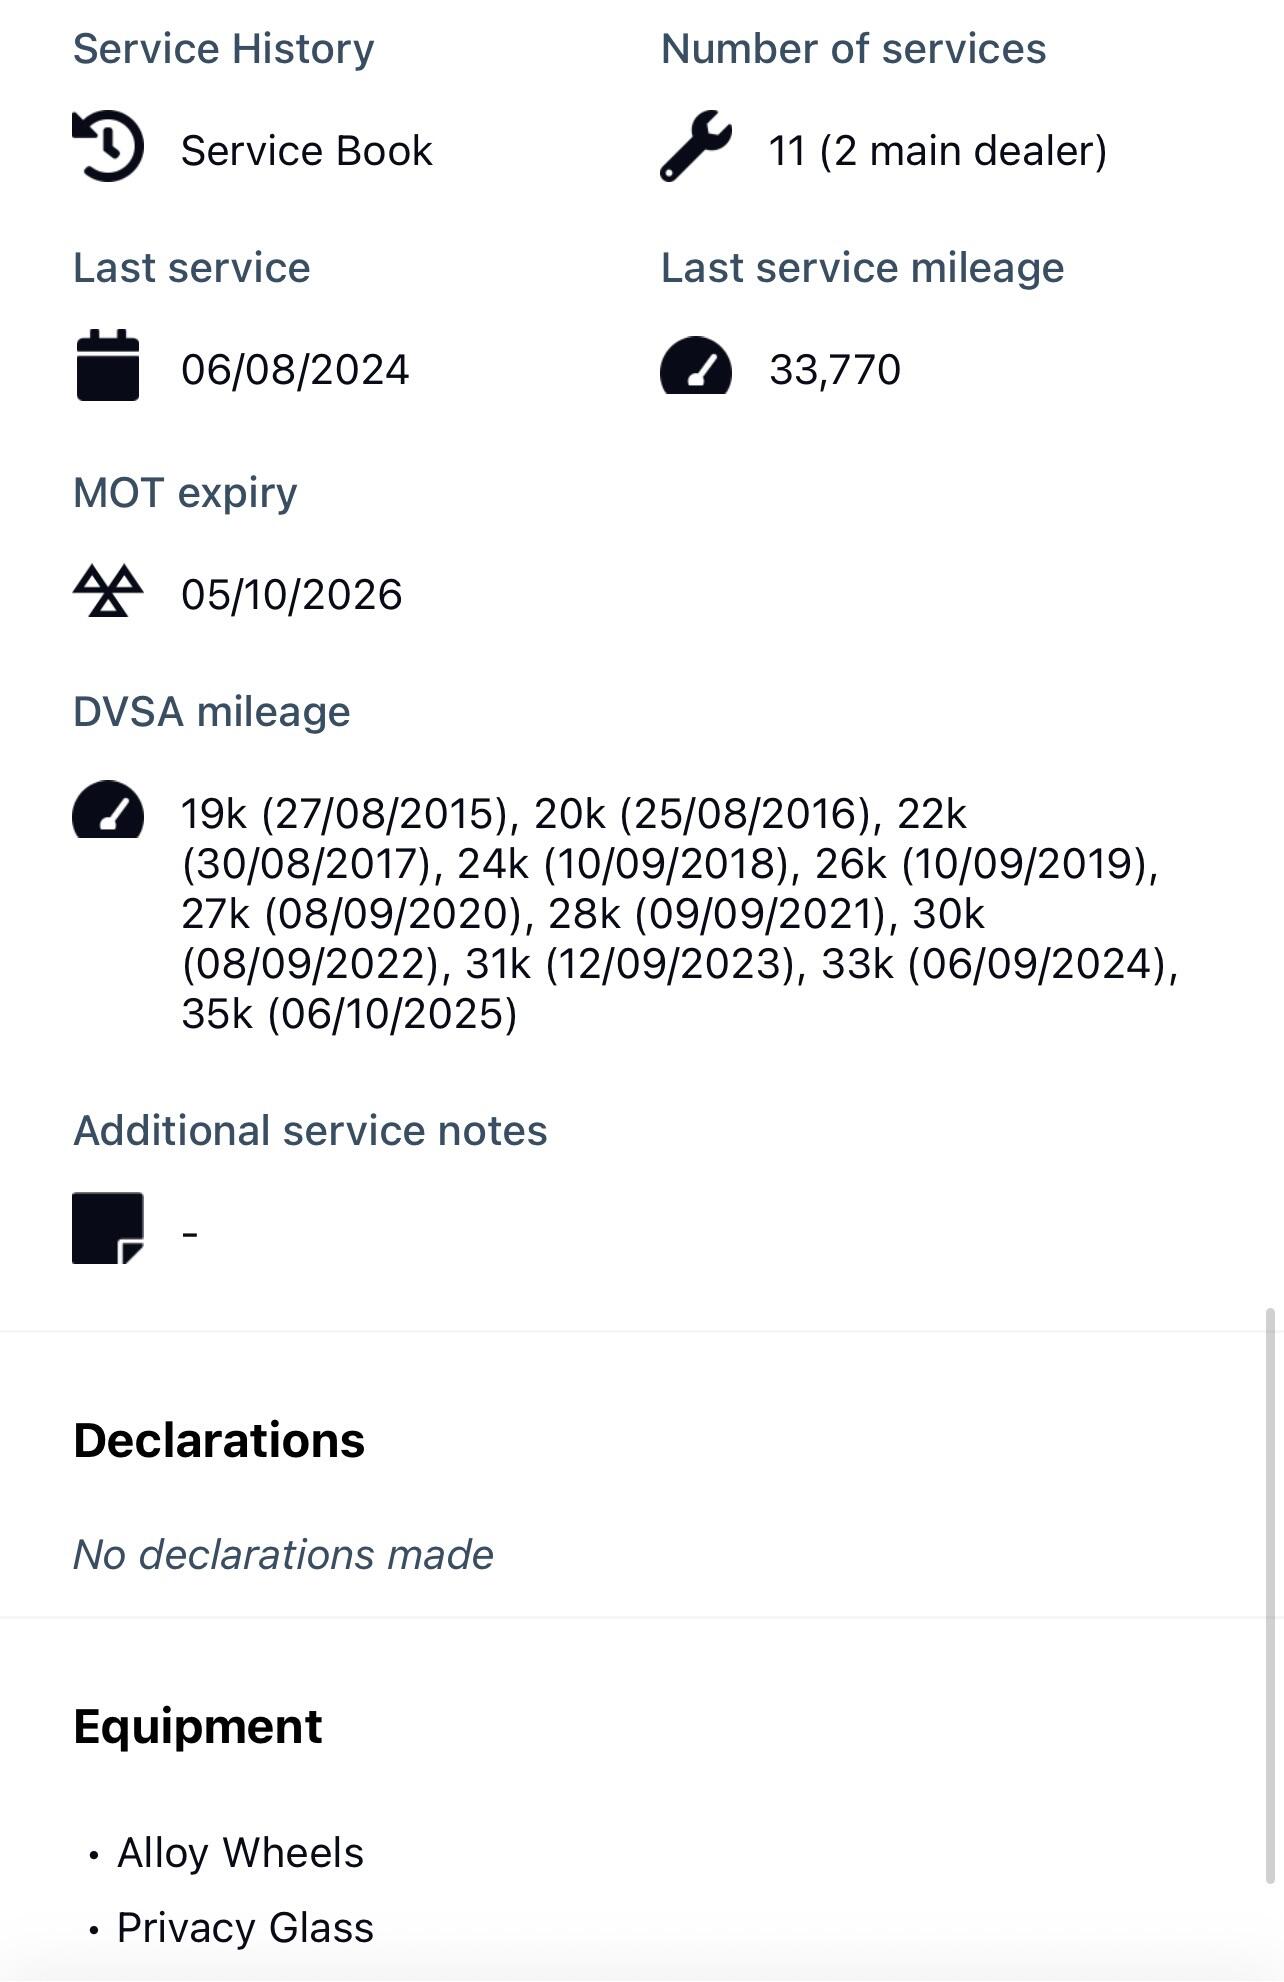Click the sticky note icon for service notes

click(108, 1228)
